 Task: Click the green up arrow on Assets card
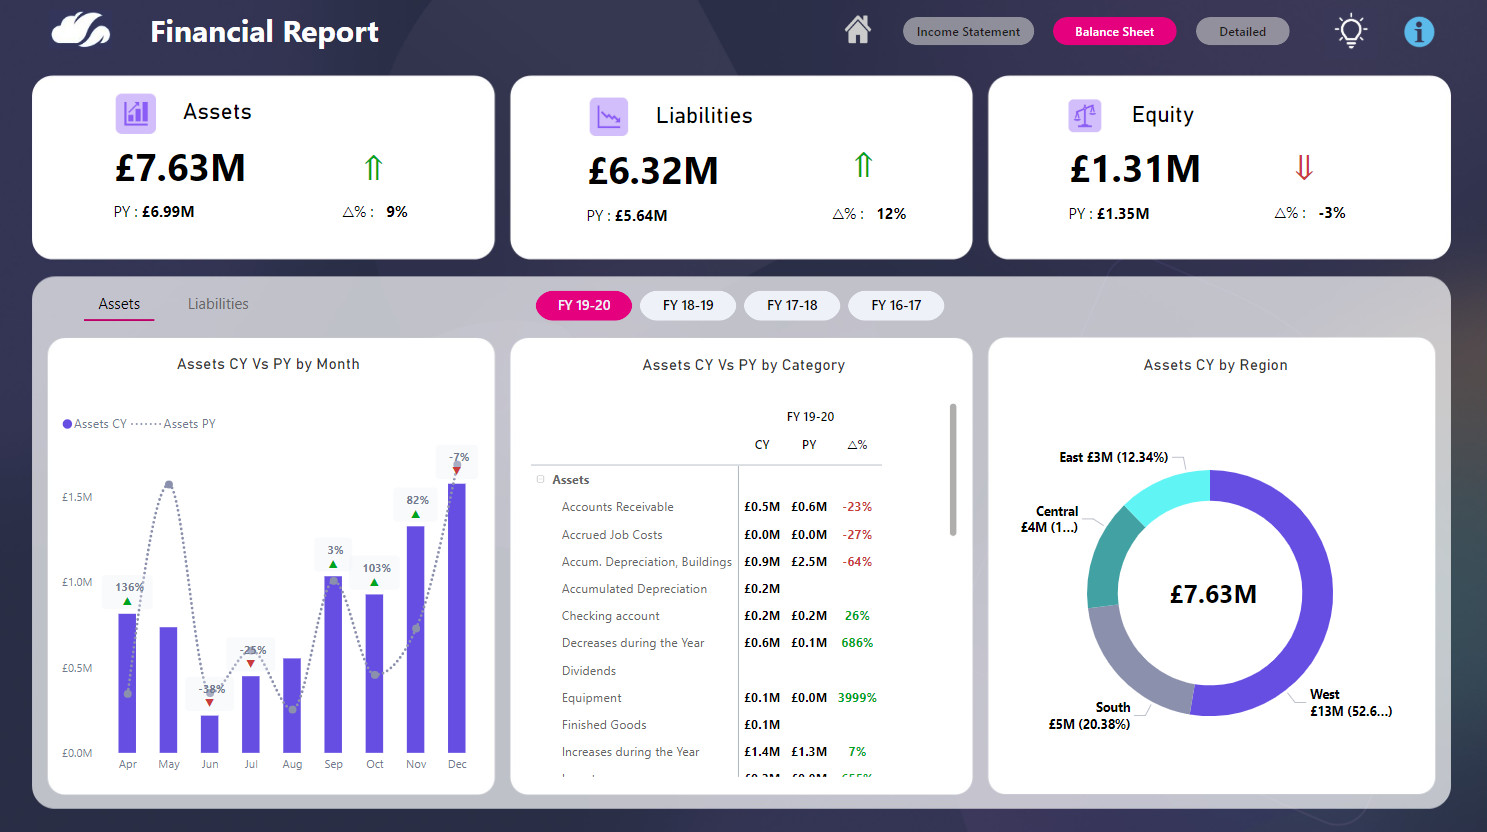coord(373,167)
